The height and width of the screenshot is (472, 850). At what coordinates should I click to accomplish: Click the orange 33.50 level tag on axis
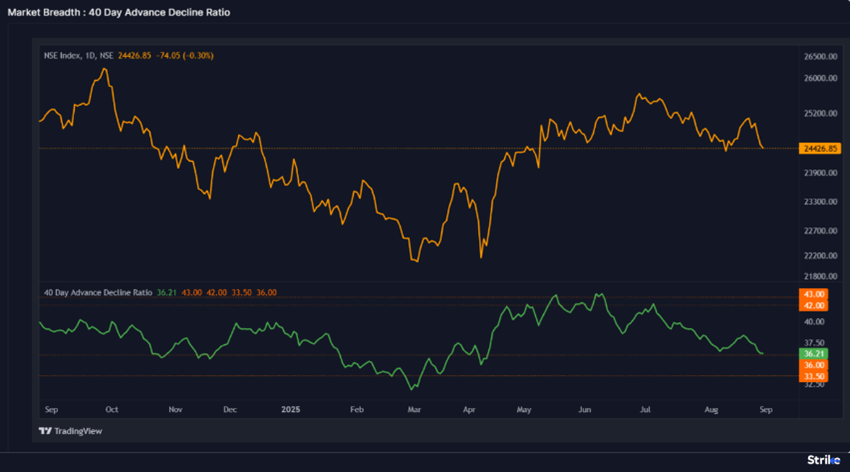pos(812,376)
